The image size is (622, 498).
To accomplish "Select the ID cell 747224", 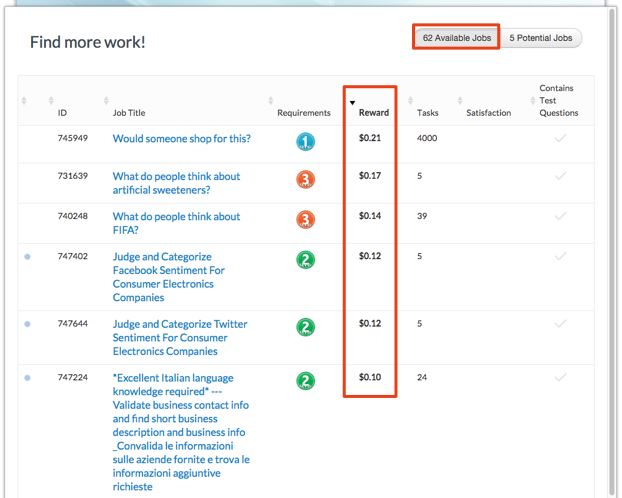I will click(73, 377).
